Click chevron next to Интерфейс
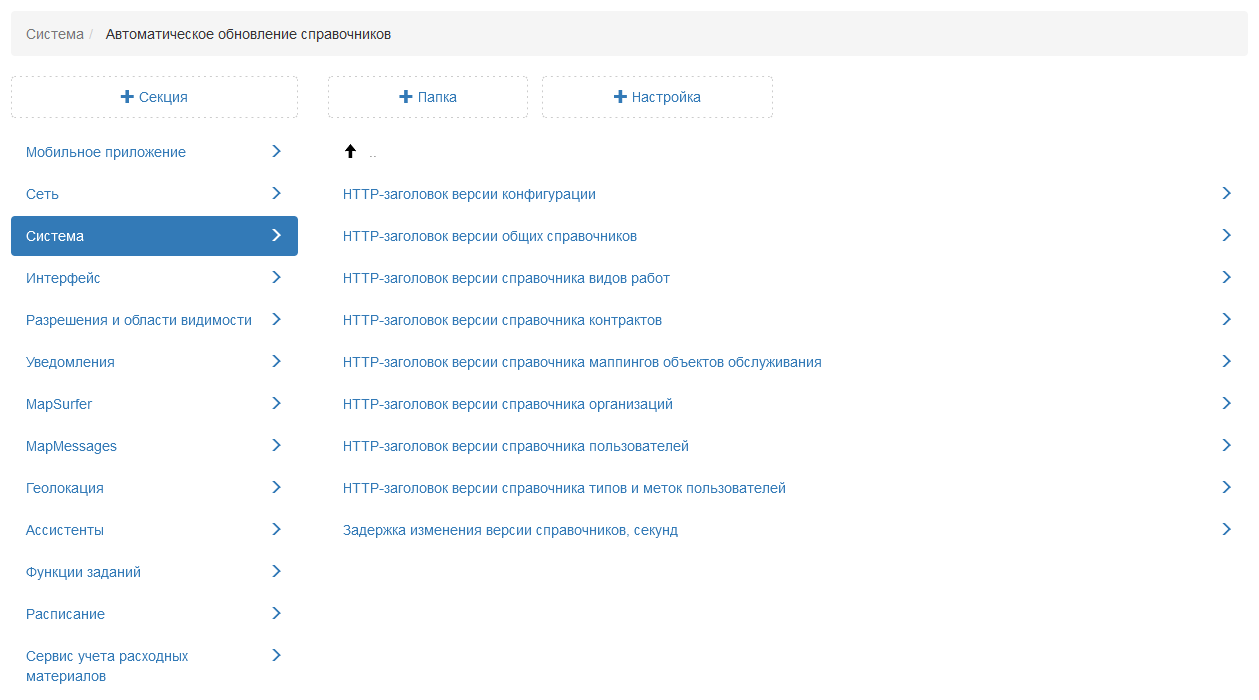Image resolution: width=1259 pixels, height=700 pixels. pyautogui.click(x=277, y=277)
